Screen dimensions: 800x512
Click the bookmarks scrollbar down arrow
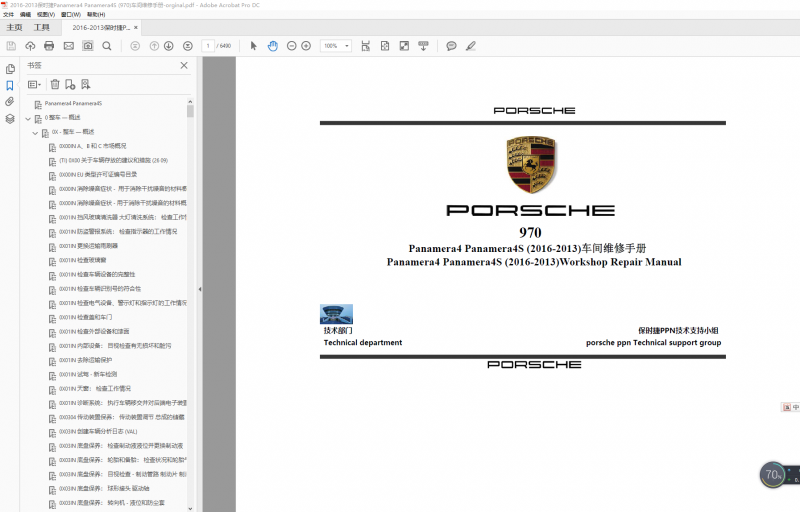click(x=190, y=508)
